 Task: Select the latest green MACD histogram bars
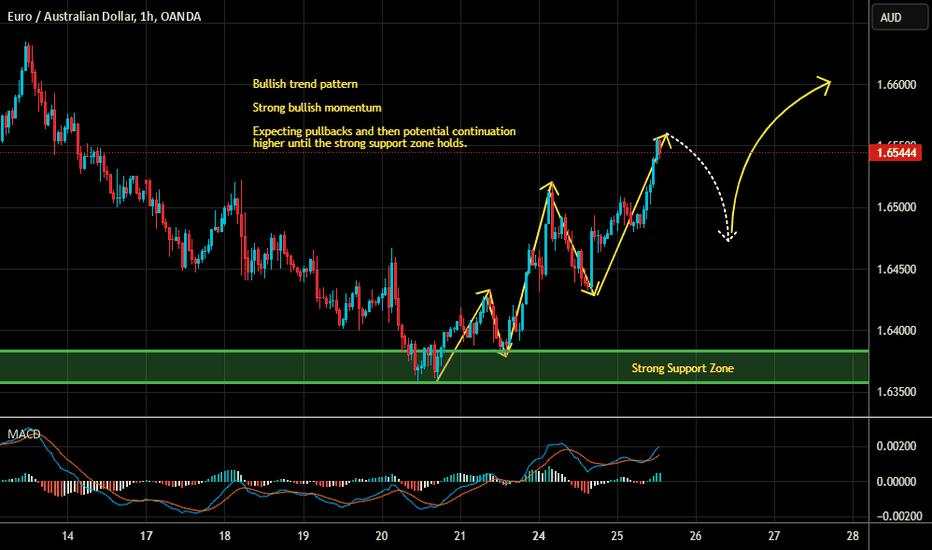(655, 477)
